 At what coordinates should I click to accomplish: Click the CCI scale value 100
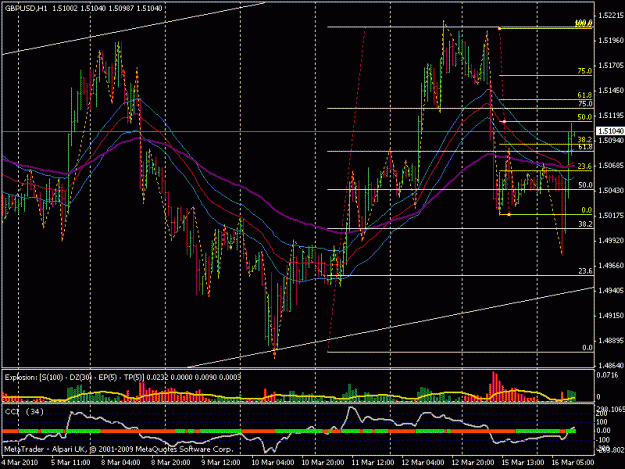click(602, 422)
